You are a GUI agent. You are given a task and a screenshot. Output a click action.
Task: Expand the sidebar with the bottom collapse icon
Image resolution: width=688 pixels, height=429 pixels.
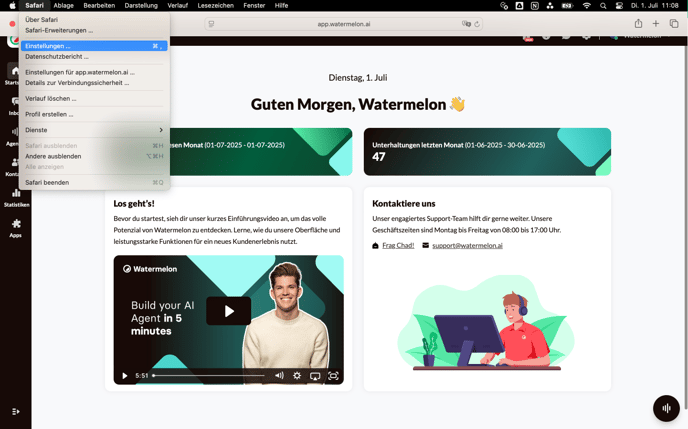pos(16,411)
